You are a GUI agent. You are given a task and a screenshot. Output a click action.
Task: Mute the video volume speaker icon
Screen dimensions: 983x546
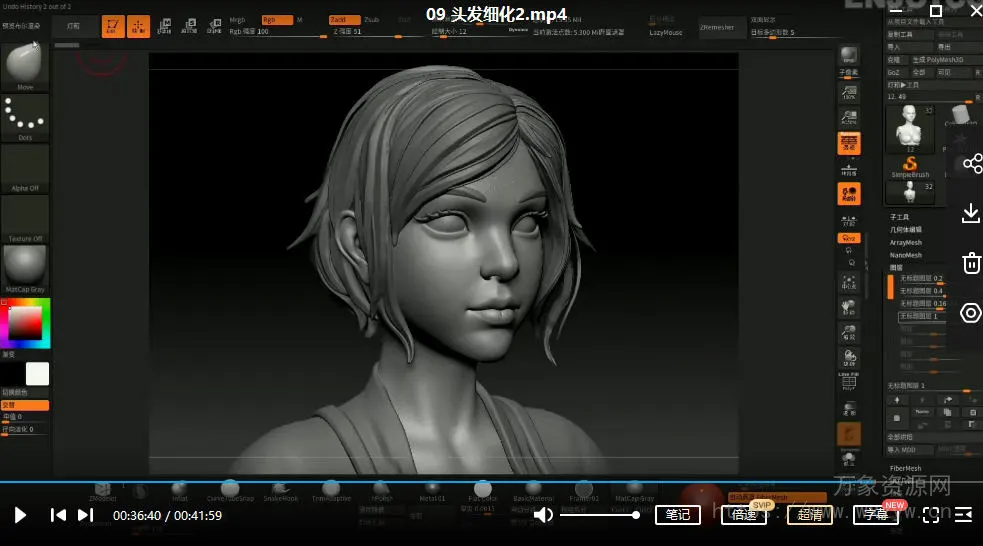pyautogui.click(x=543, y=515)
